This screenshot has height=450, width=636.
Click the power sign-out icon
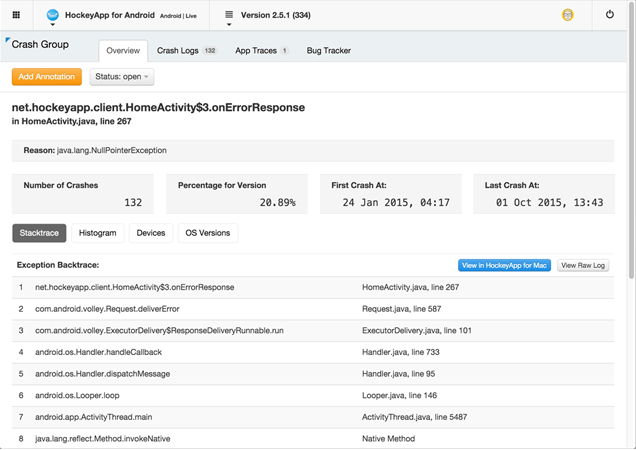[610, 15]
